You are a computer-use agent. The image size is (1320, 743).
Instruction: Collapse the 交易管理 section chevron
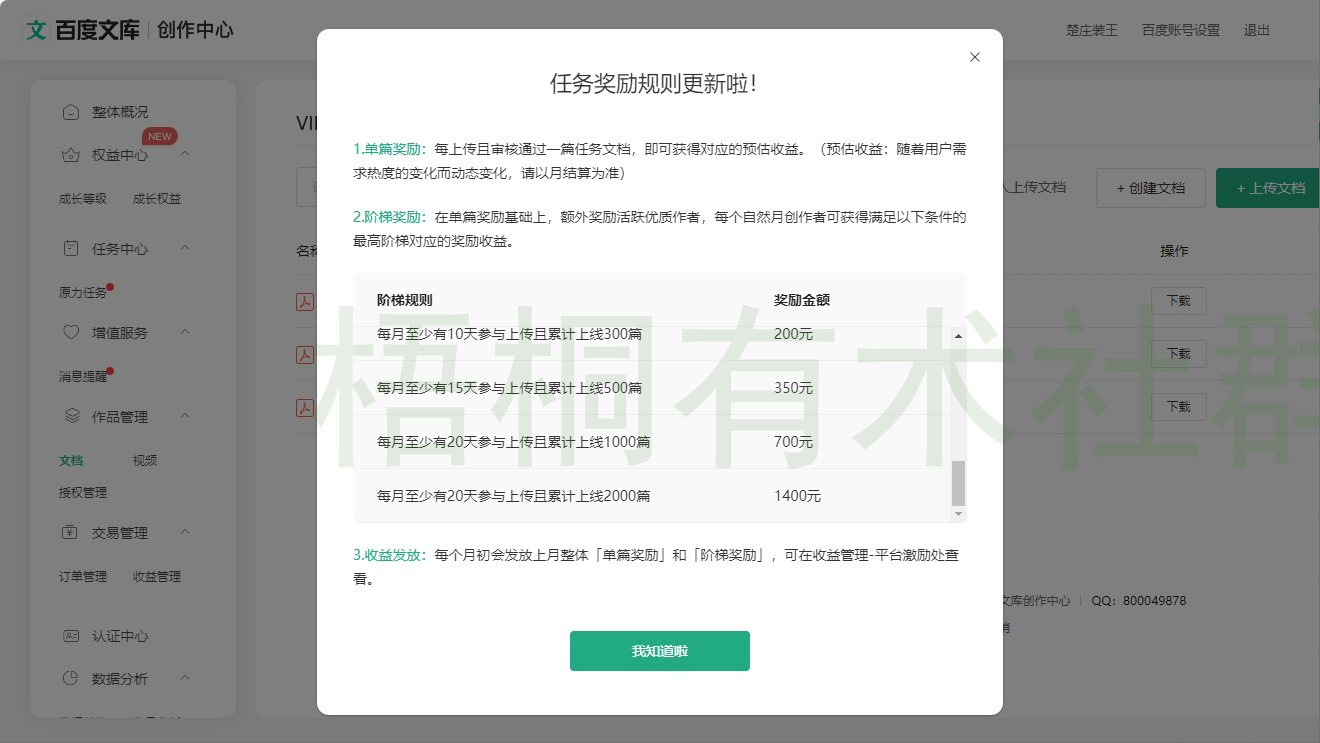(x=184, y=533)
